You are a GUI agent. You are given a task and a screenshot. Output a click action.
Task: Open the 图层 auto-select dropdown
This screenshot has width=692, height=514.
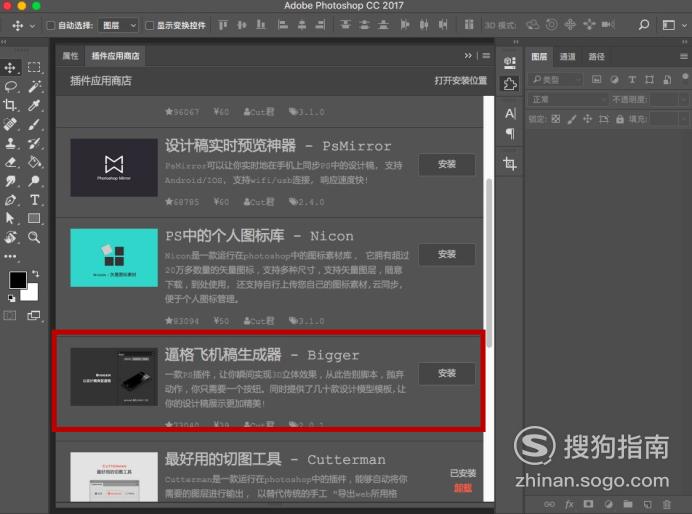[x=118, y=26]
